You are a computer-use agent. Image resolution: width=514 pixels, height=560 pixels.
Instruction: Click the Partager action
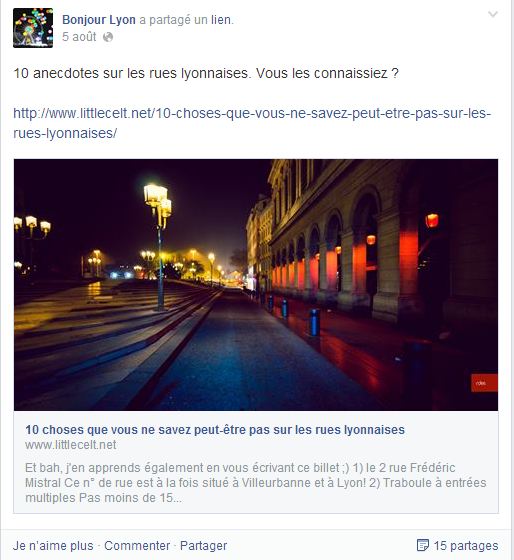[x=204, y=545]
